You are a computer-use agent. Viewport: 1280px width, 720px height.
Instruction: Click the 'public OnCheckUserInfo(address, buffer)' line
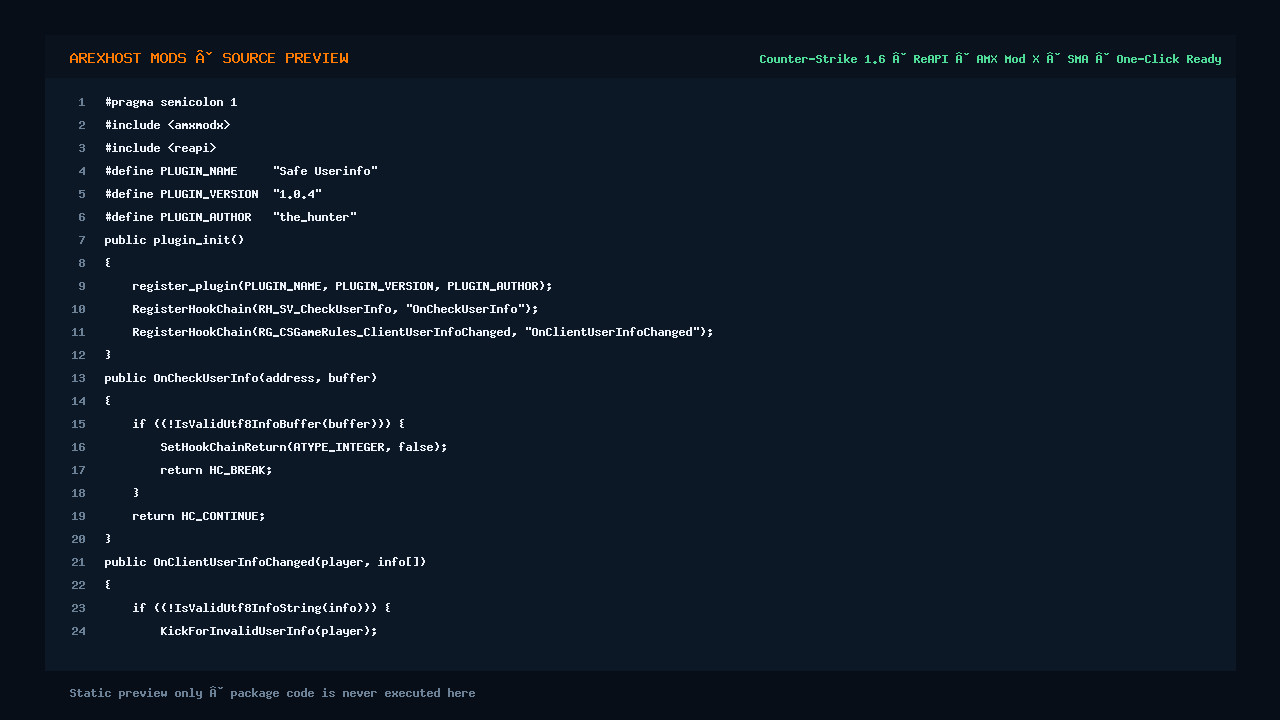coord(241,378)
